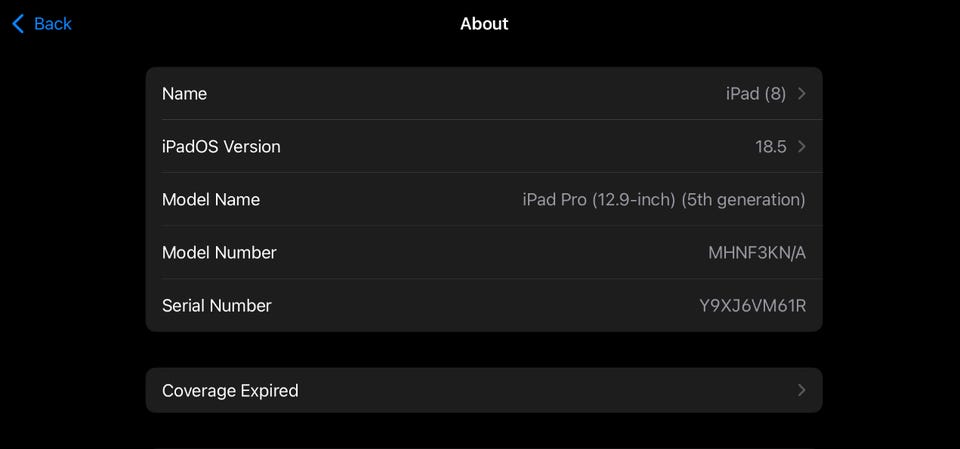
Task: Tap the Serial Number label text
Action: pos(216,306)
